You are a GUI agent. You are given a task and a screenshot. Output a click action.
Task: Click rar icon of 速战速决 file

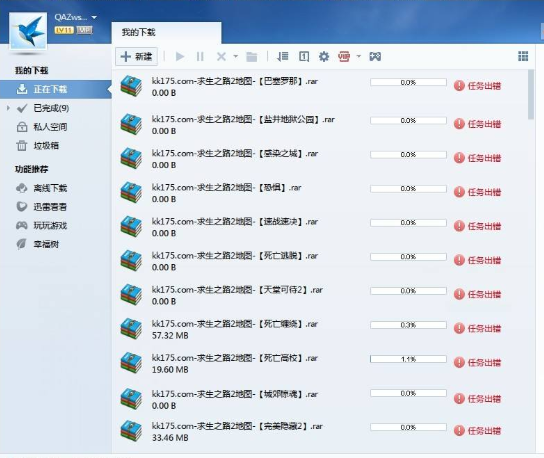coord(131,226)
